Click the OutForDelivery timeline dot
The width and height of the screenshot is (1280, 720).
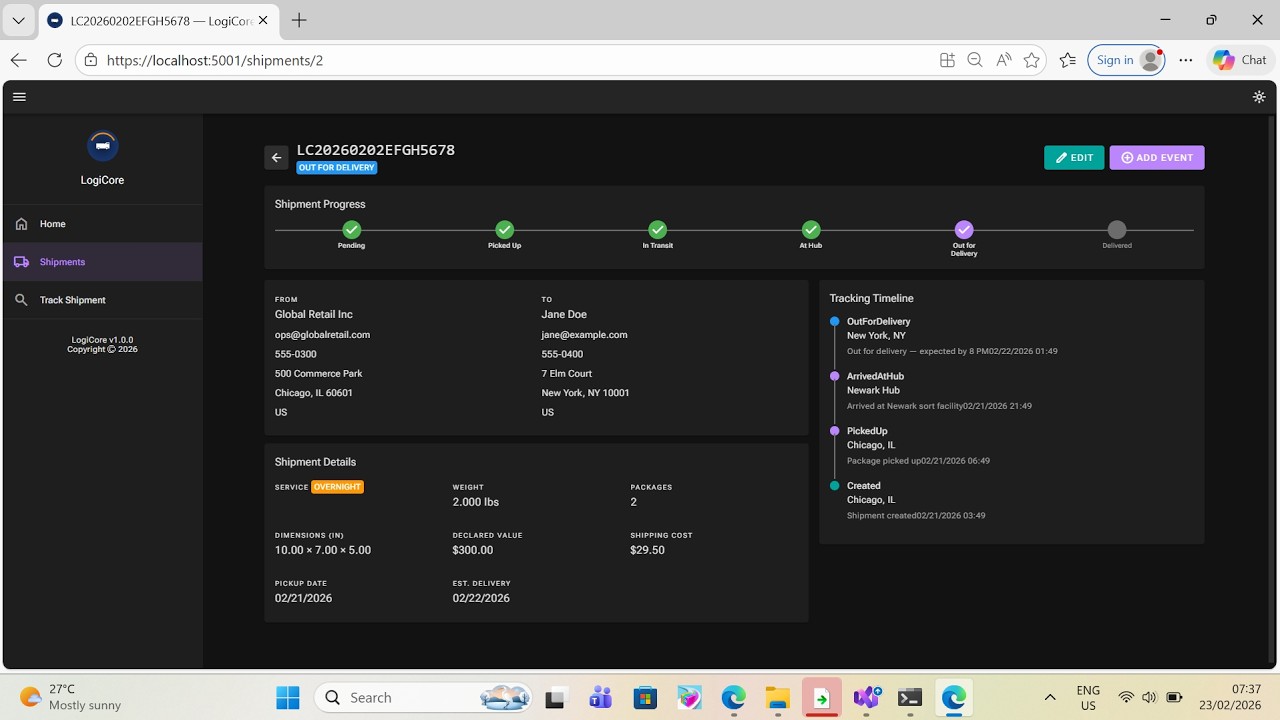835,322
